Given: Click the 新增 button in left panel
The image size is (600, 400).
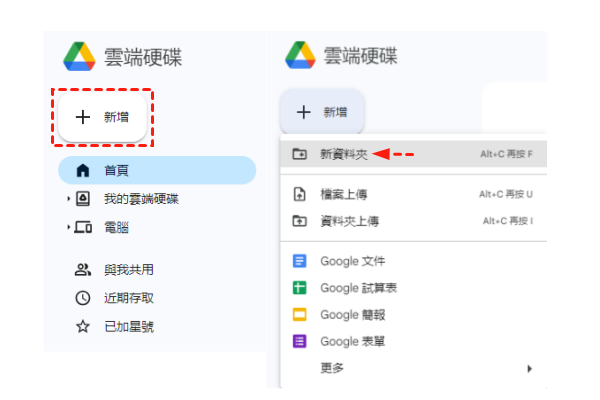Looking at the screenshot, I should click(102, 117).
